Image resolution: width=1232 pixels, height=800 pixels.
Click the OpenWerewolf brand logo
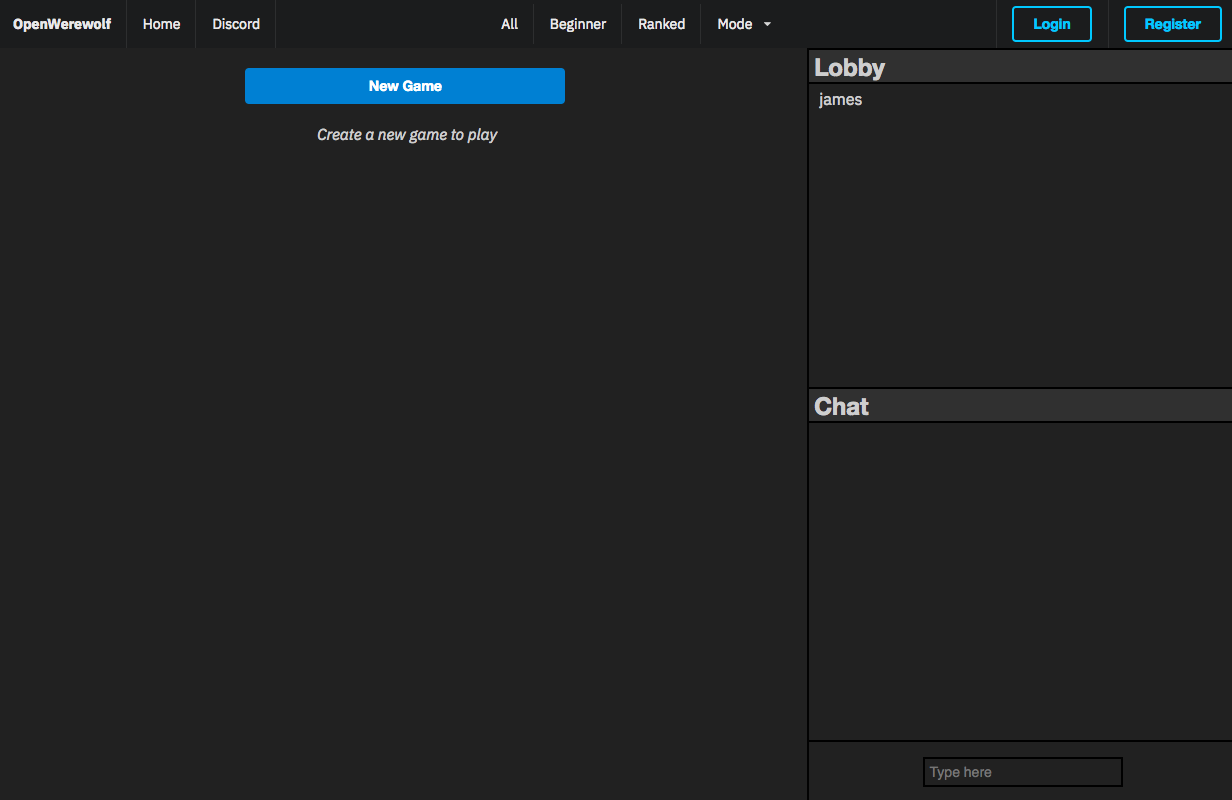coord(62,24)
